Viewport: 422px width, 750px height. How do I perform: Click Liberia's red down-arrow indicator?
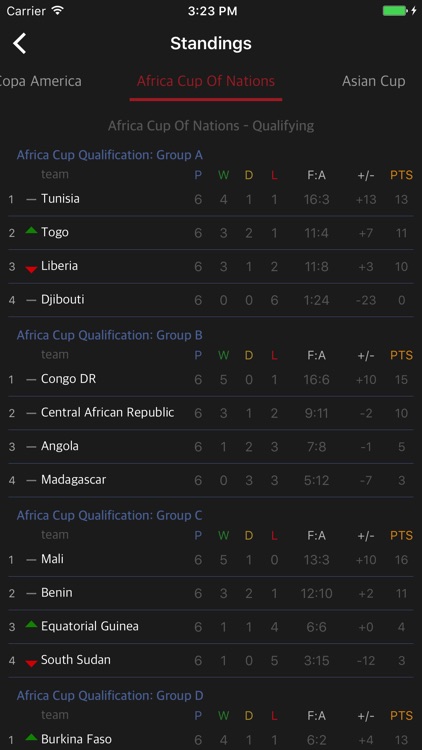(31, 270)
